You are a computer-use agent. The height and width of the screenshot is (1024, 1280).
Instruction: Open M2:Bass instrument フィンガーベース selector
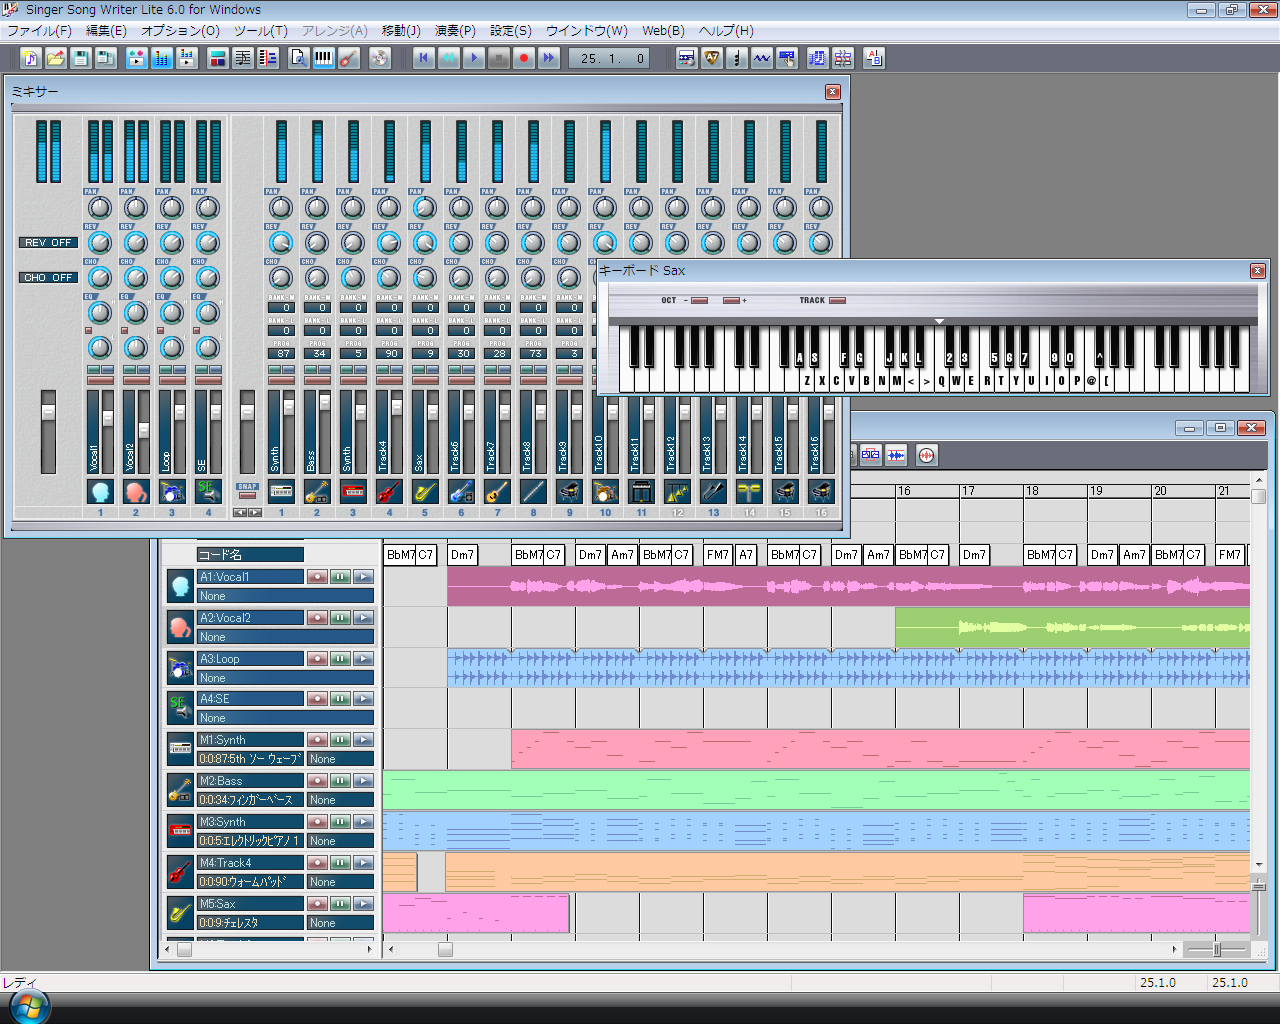250,800
